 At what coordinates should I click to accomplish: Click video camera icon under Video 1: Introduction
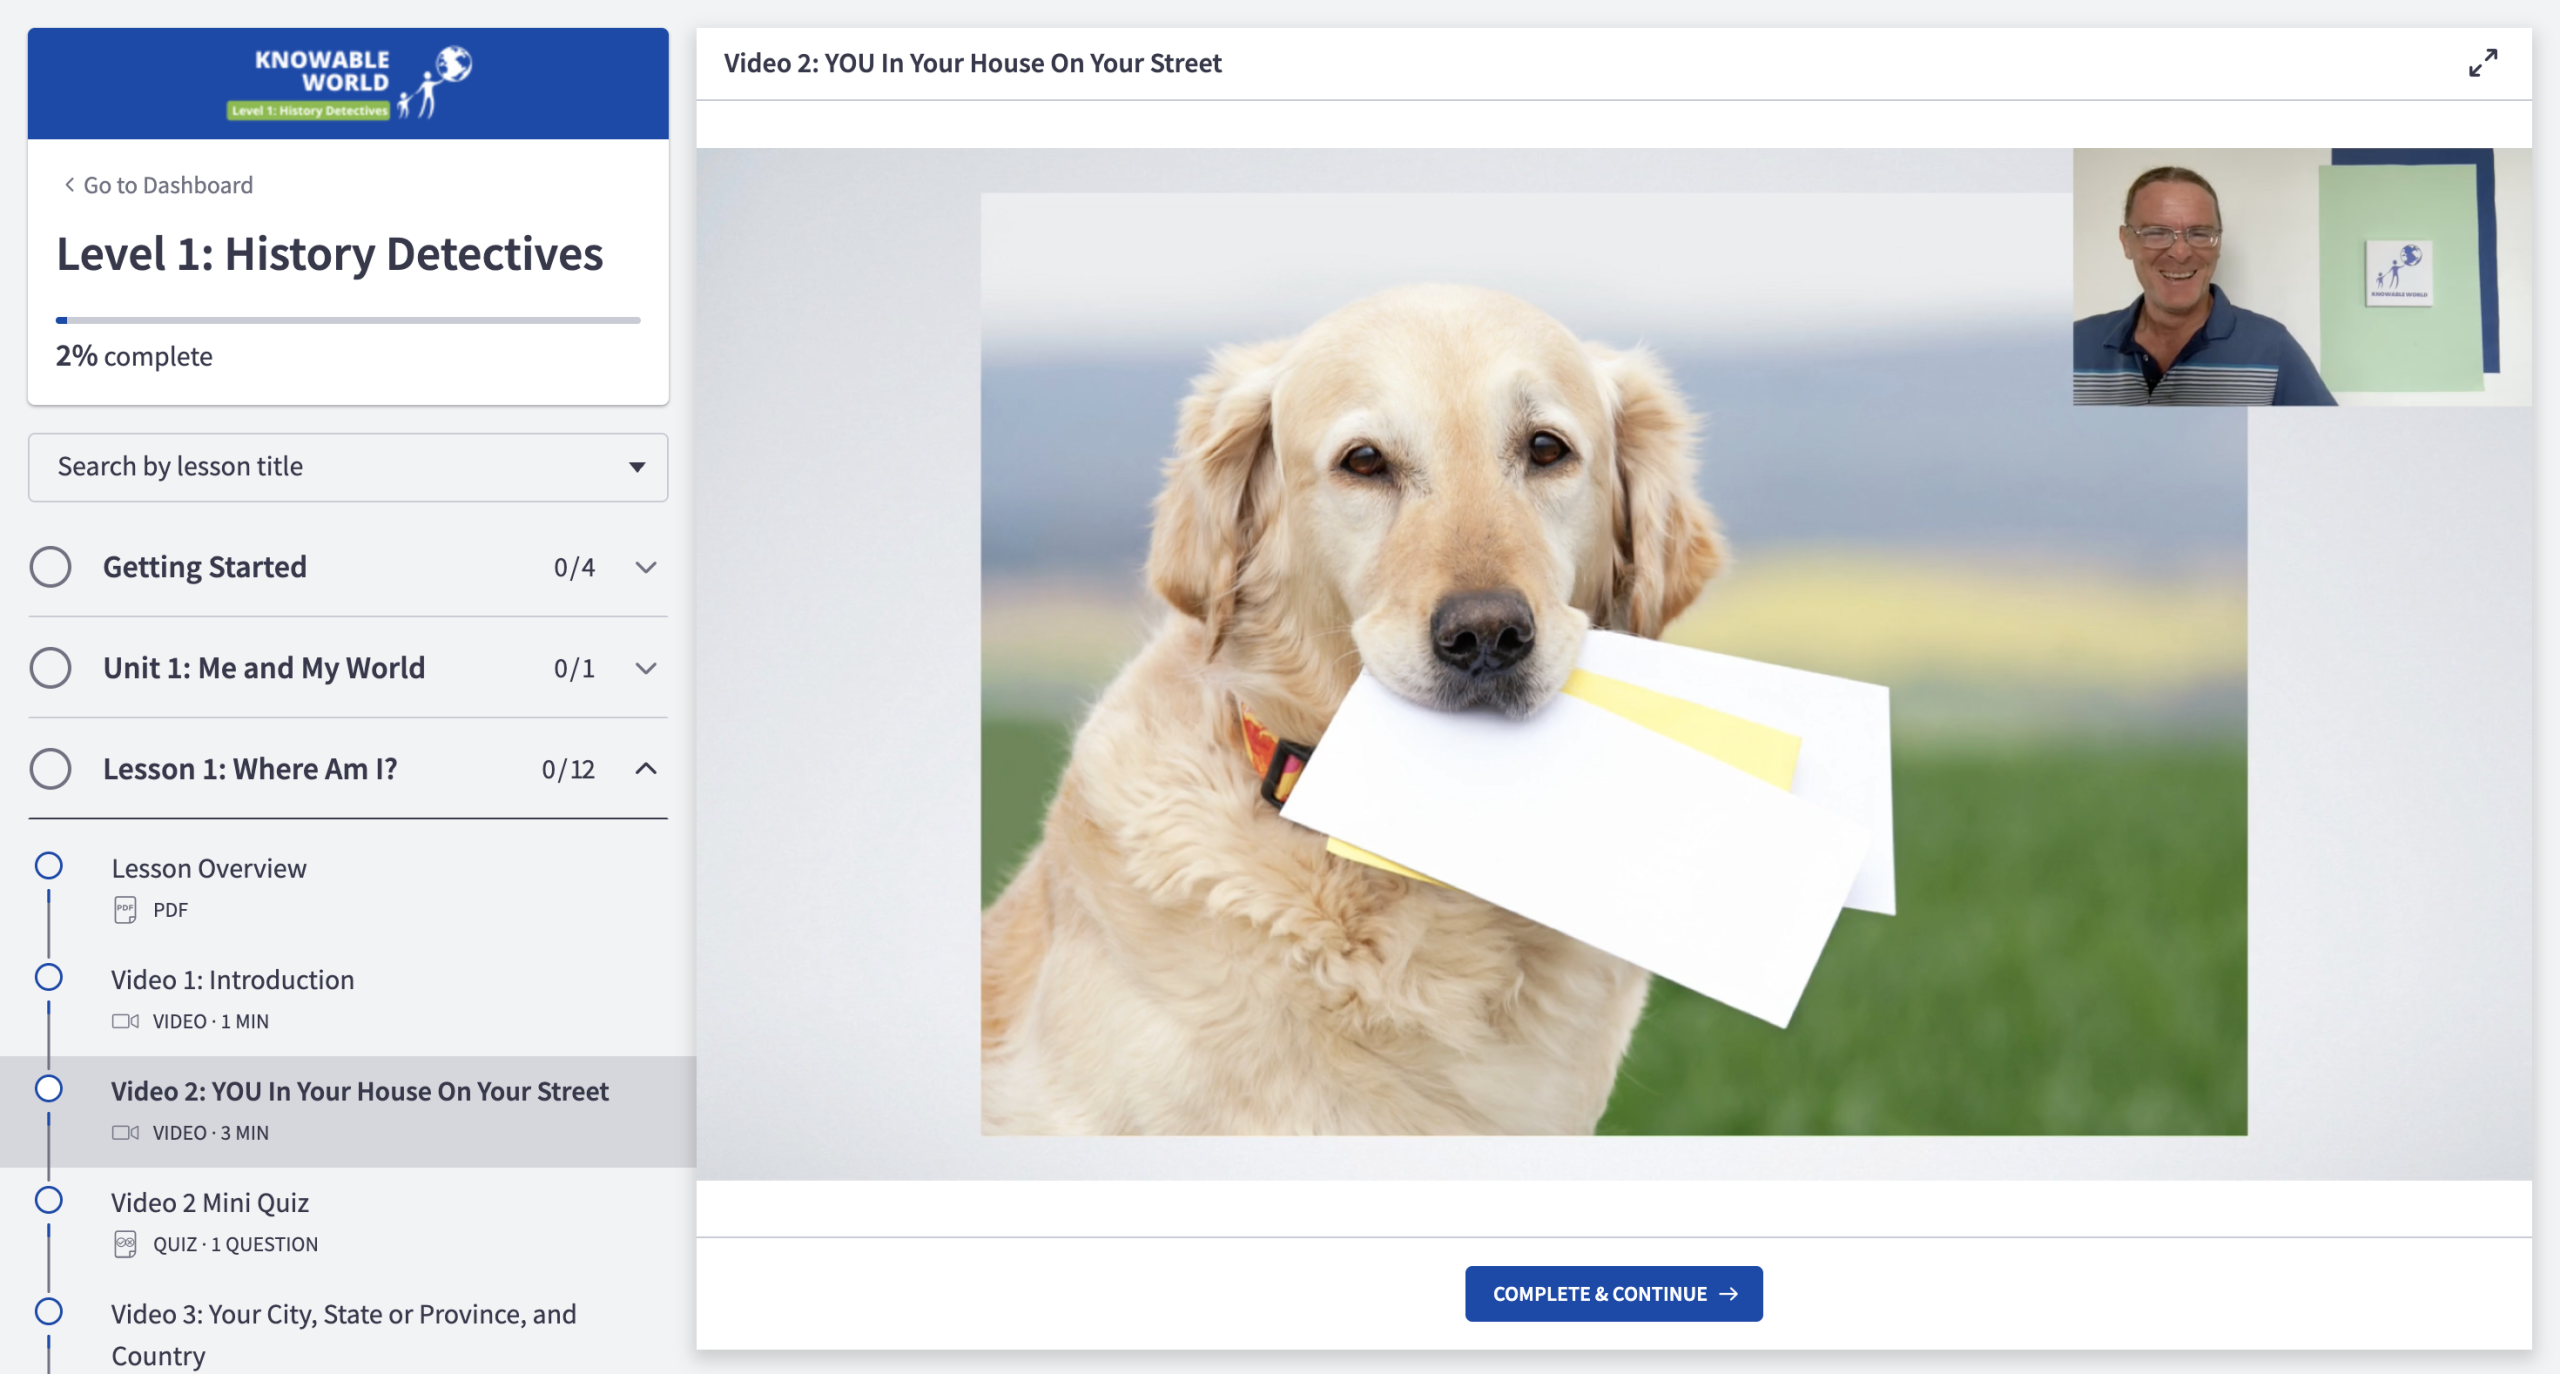click(x=125, y=1021)
